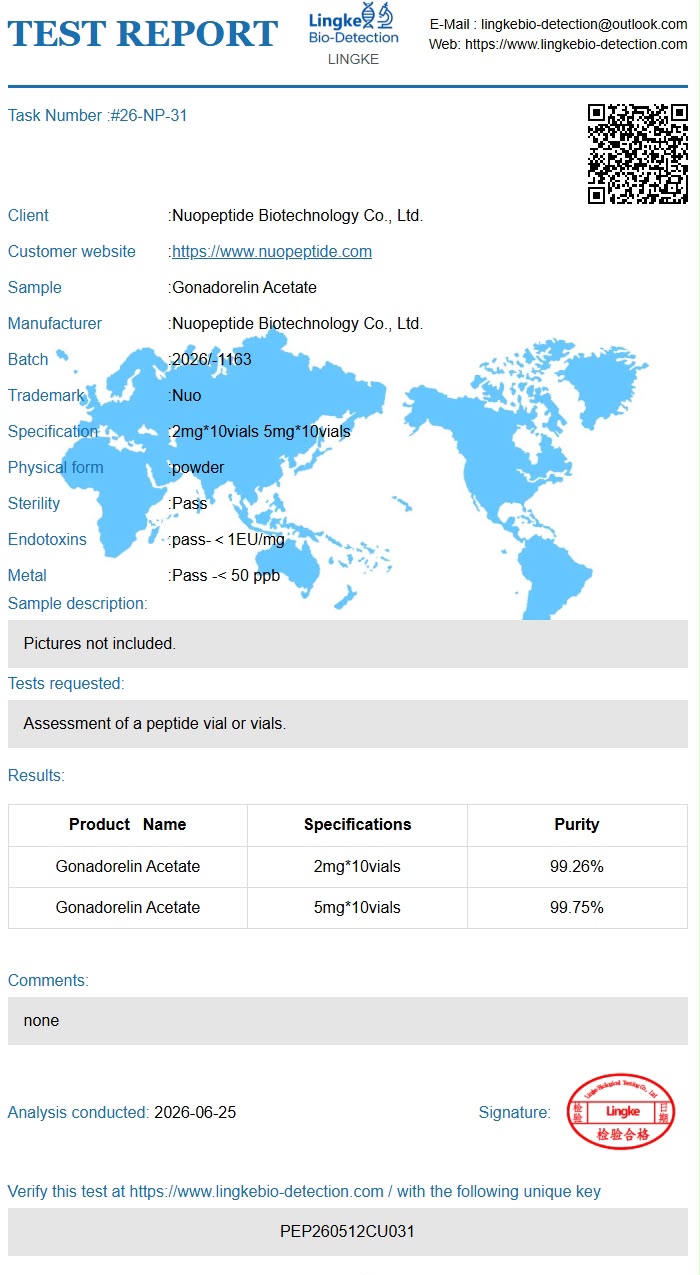The width and height of the screenshot is (700, 1275).
Task: Click the 'Assessment of a peptide vial' box
Action: (x=348, y=724)
